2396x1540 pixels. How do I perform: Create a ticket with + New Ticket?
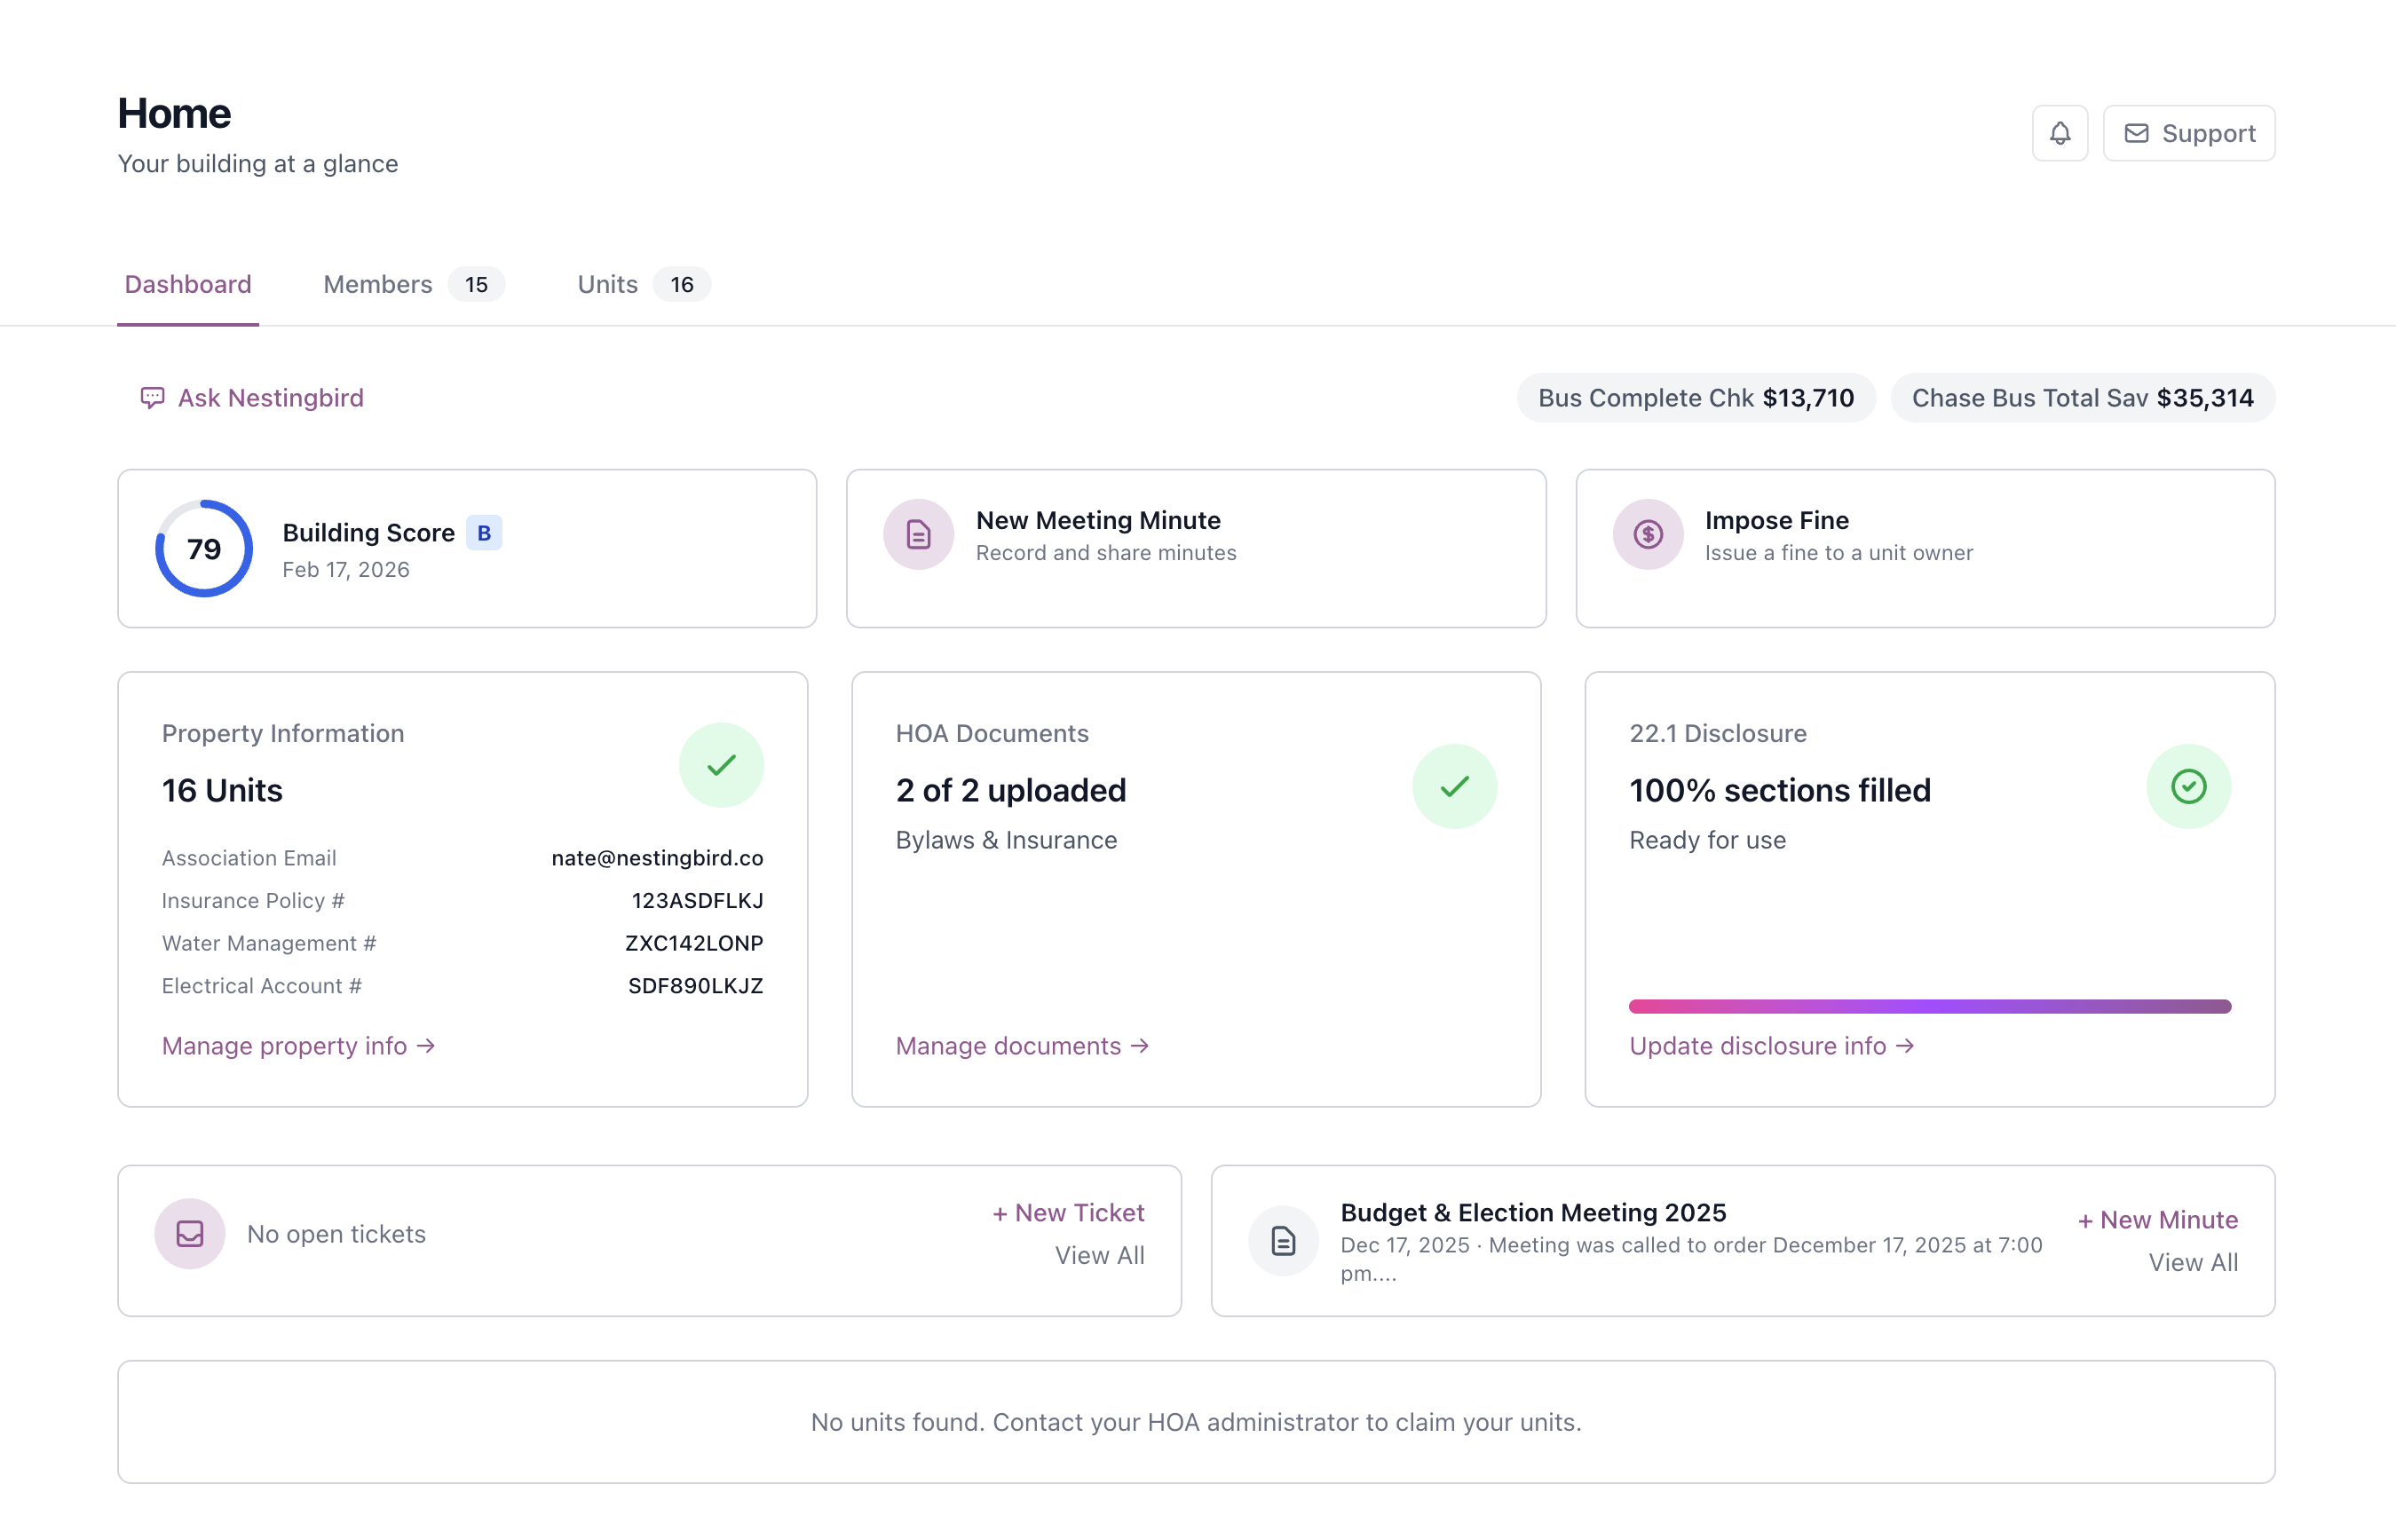point(1068,1212)
